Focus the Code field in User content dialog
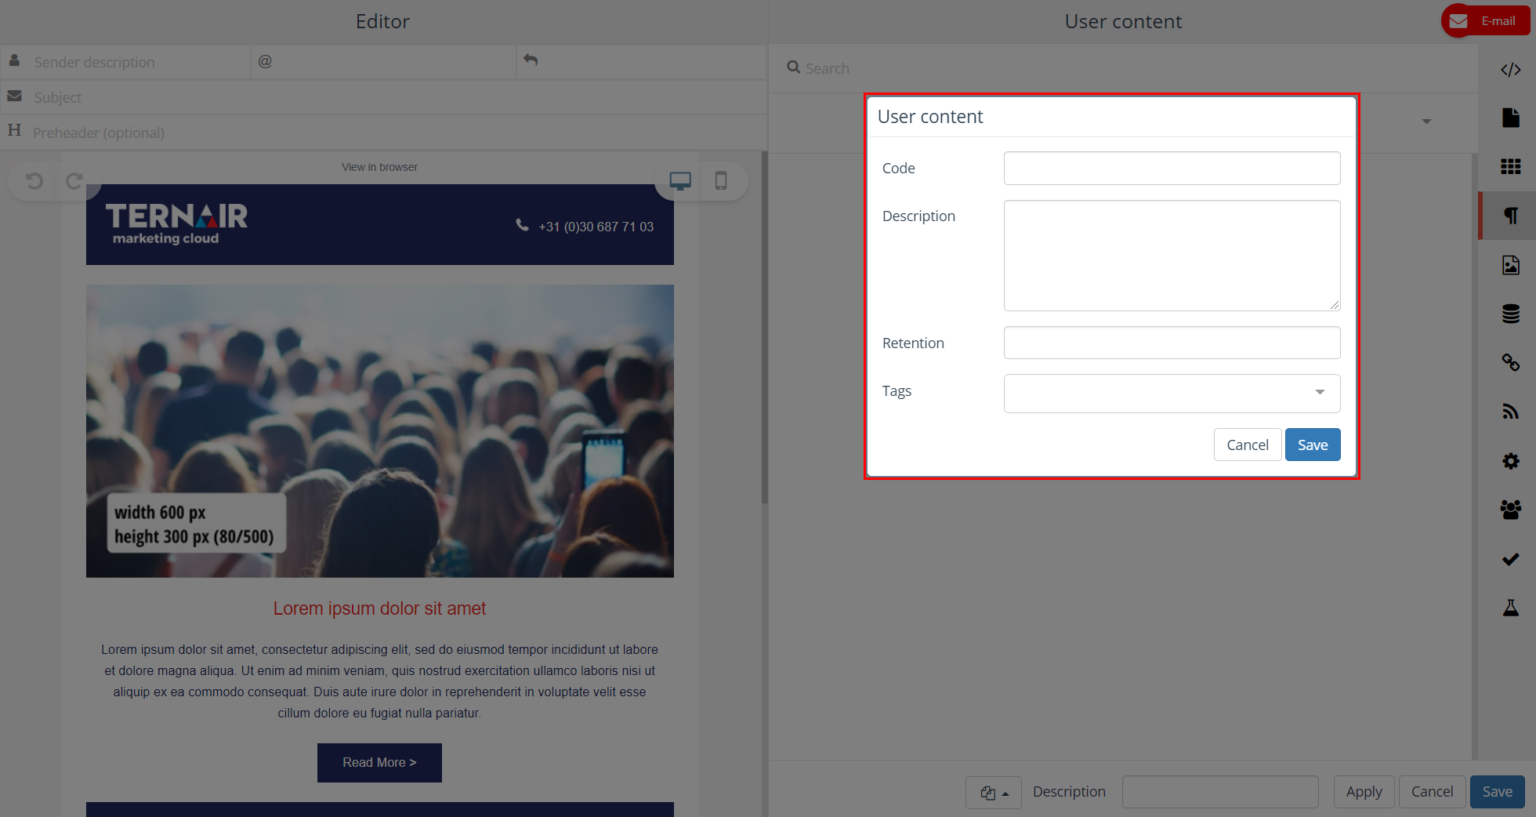The image size is (1536, 817). (x=1172, y=168)
